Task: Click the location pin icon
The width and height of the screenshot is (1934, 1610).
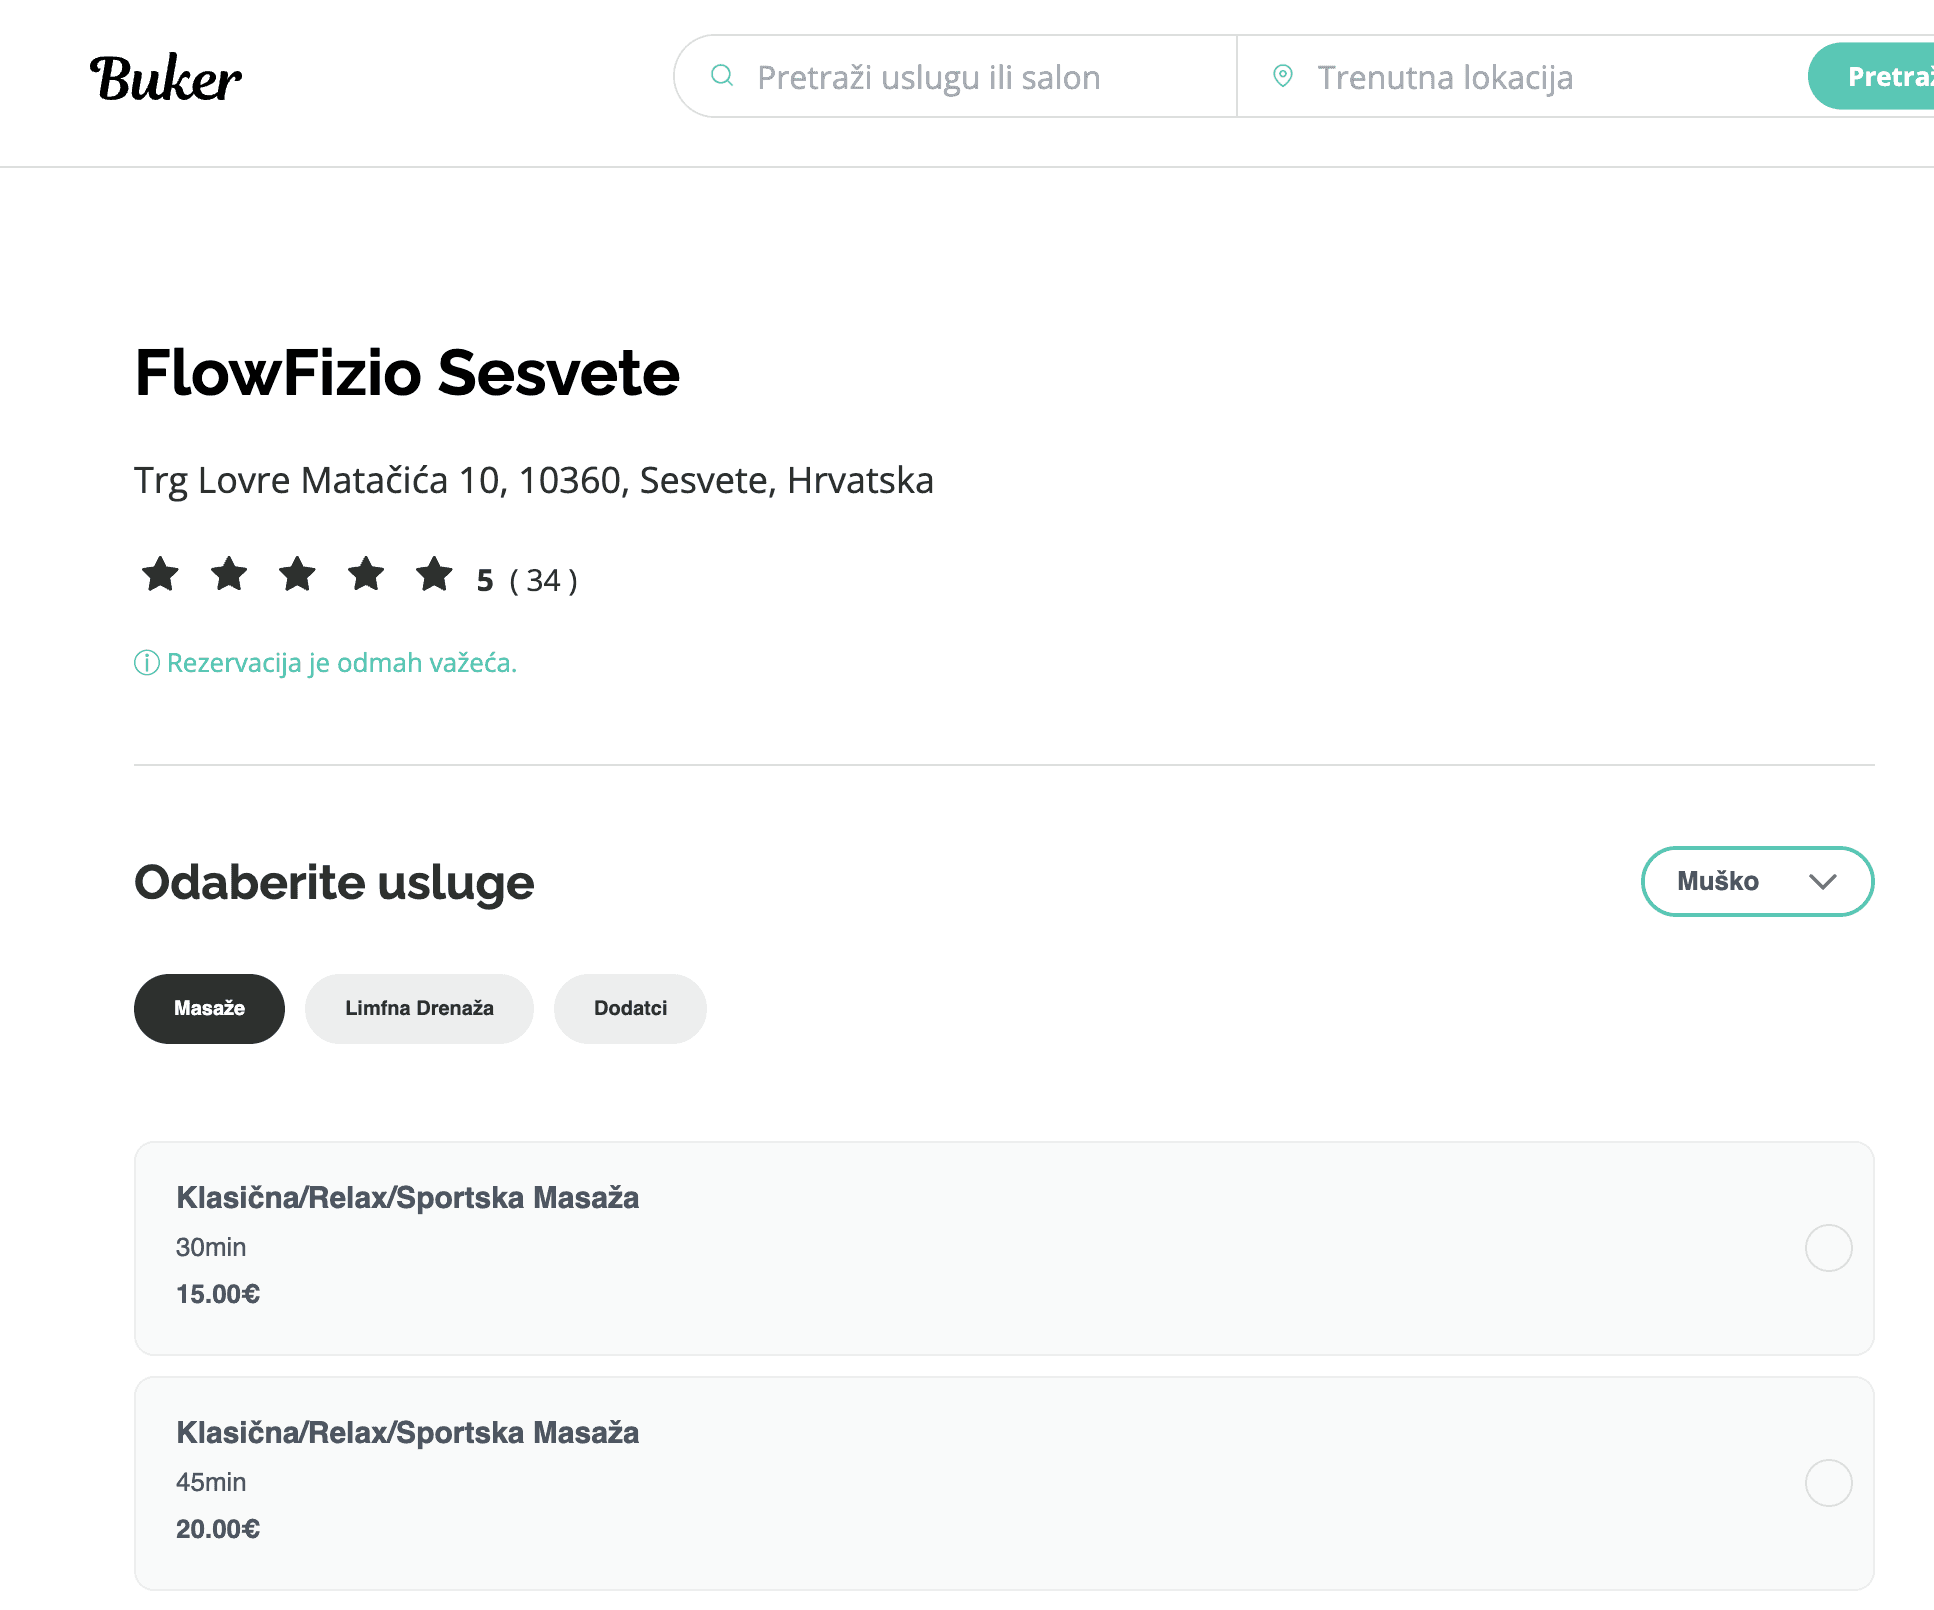Action: (x=1282, y=76)
